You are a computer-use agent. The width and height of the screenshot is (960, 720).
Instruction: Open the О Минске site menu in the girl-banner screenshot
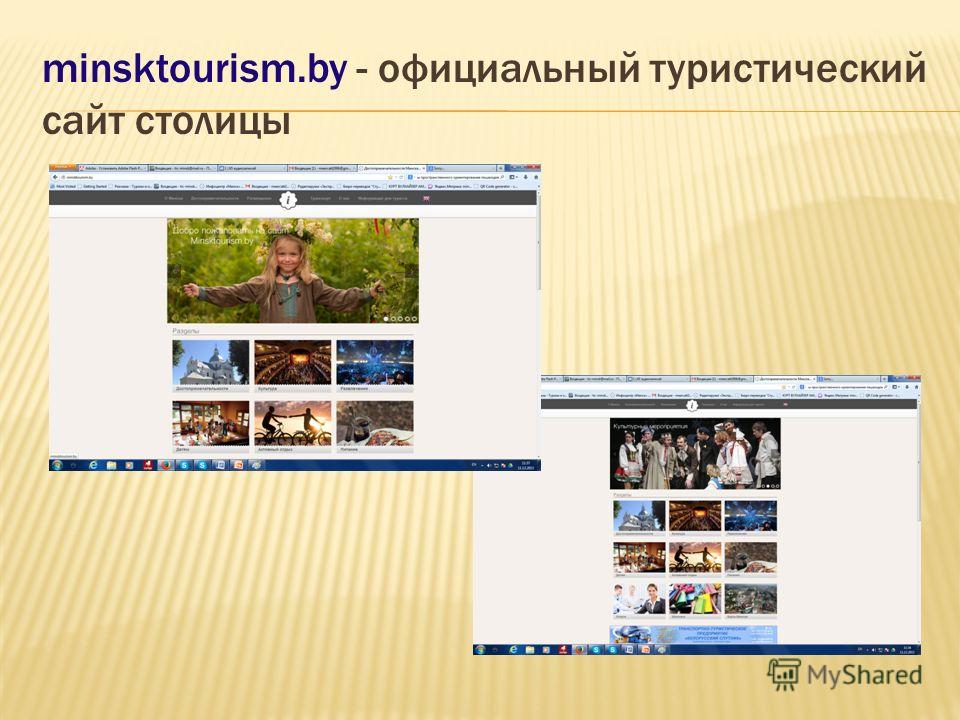pyautogui.click(x=173, y=198)
